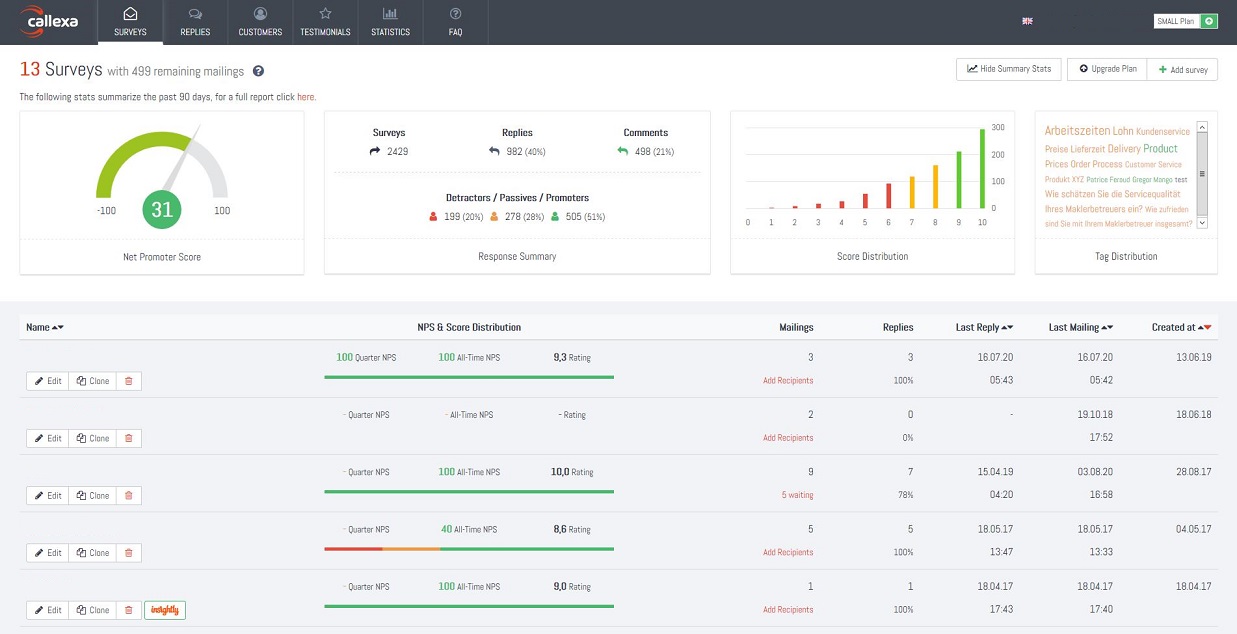Delete the survey created 13.06.19
Viewport: 1237px width, 634px height.
[x=129, y=381]
